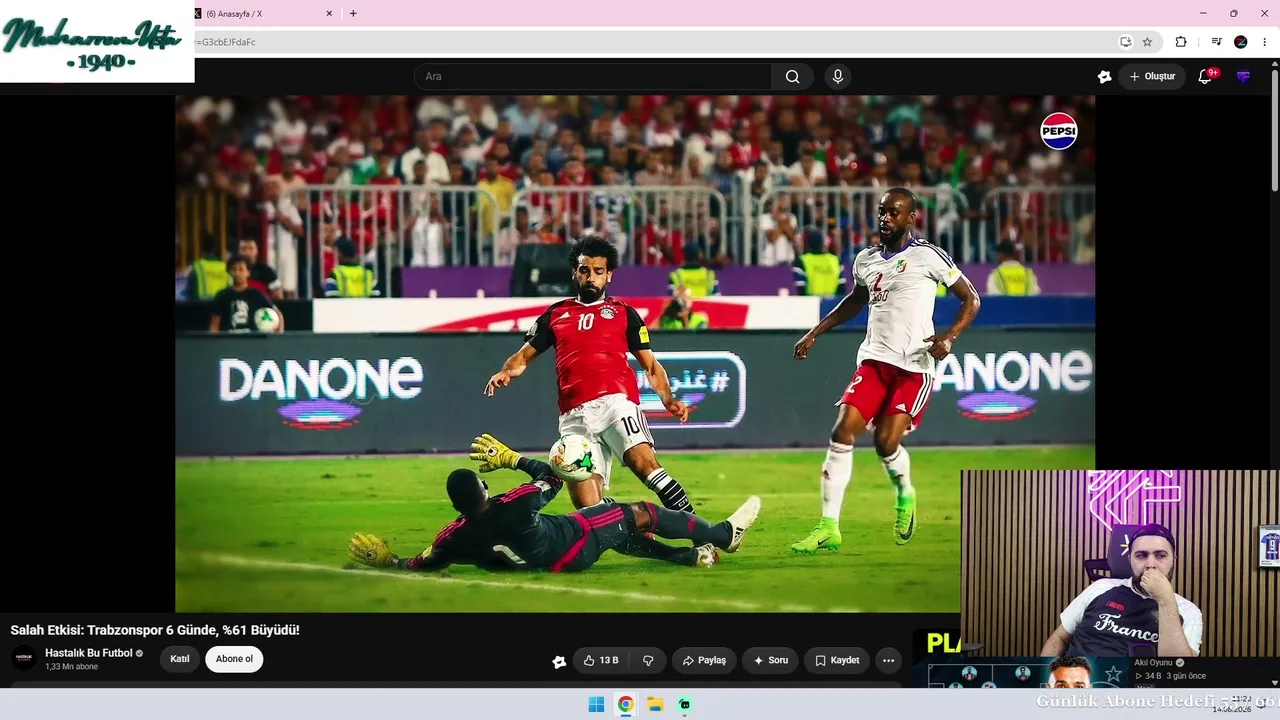
Task: Open the YouTube notifications bell
Action: [x=1206, y=77]
